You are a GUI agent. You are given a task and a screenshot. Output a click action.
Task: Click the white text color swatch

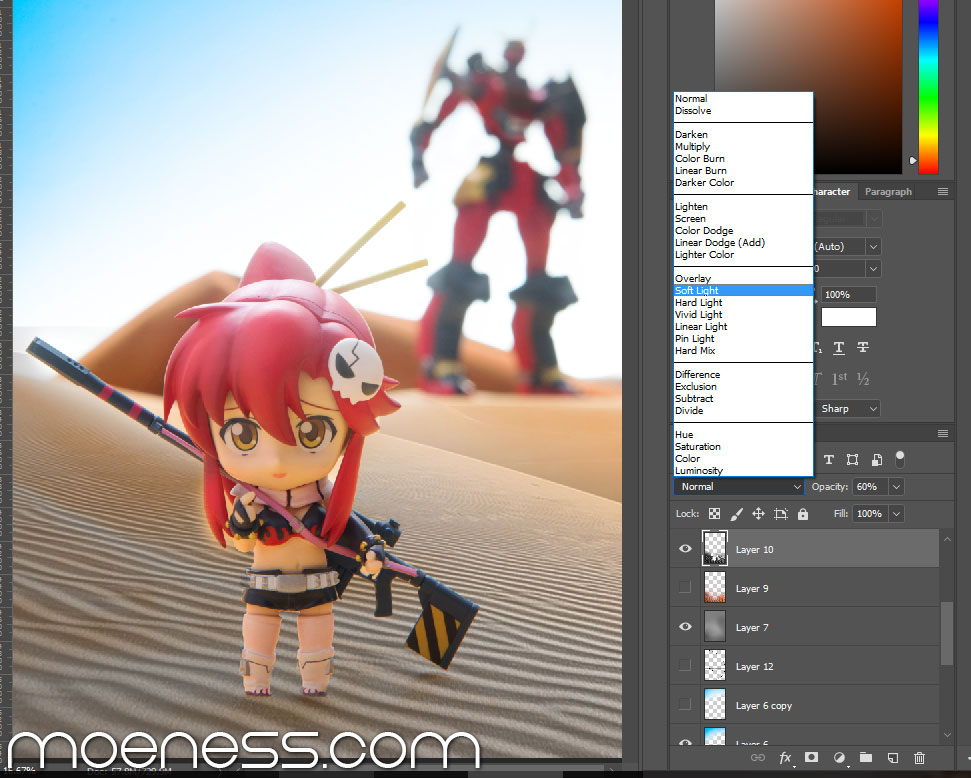click(x=848, y=317)
